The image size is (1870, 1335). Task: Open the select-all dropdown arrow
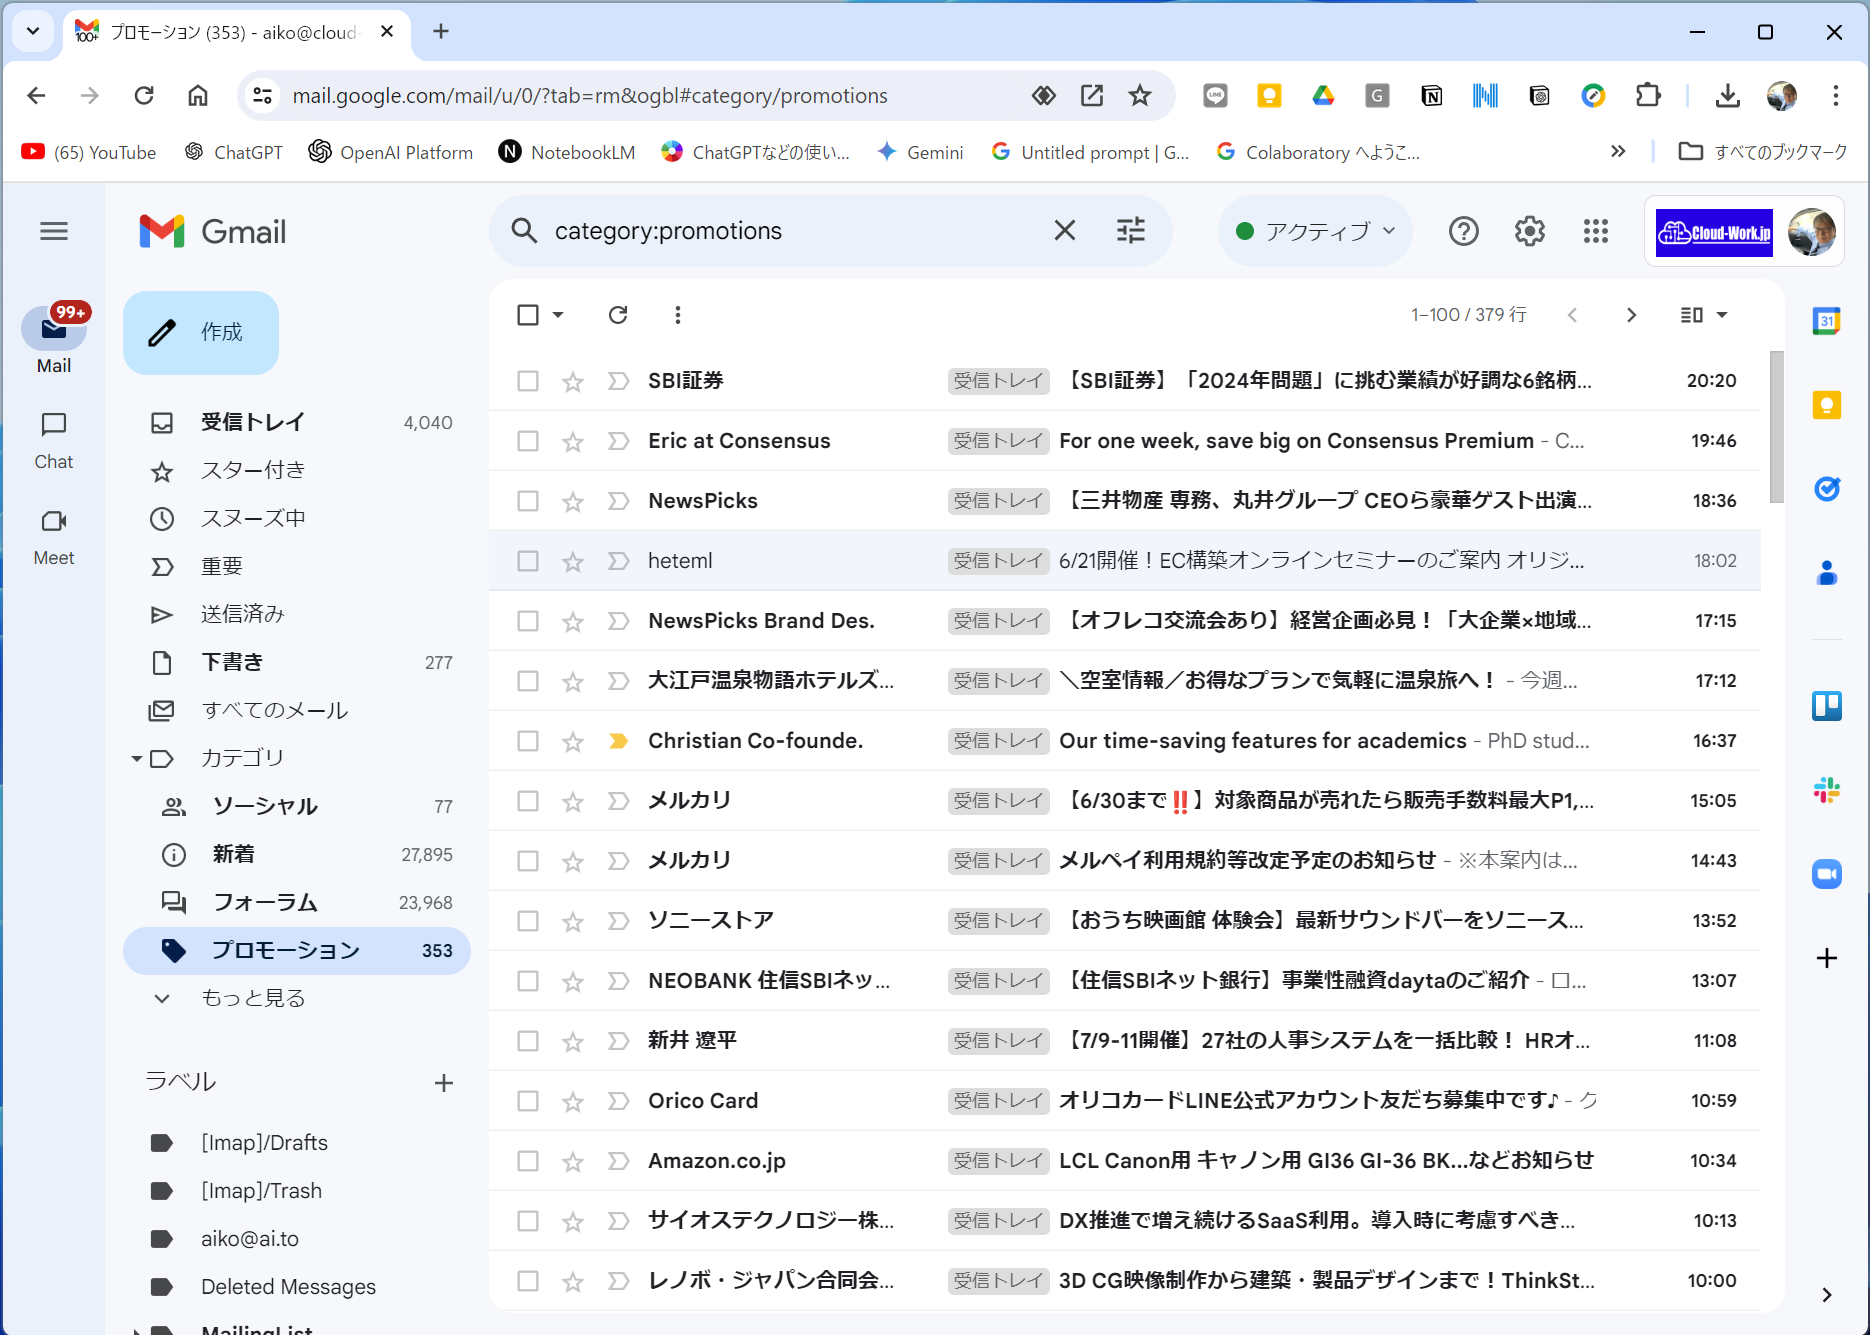click(558, 315)
